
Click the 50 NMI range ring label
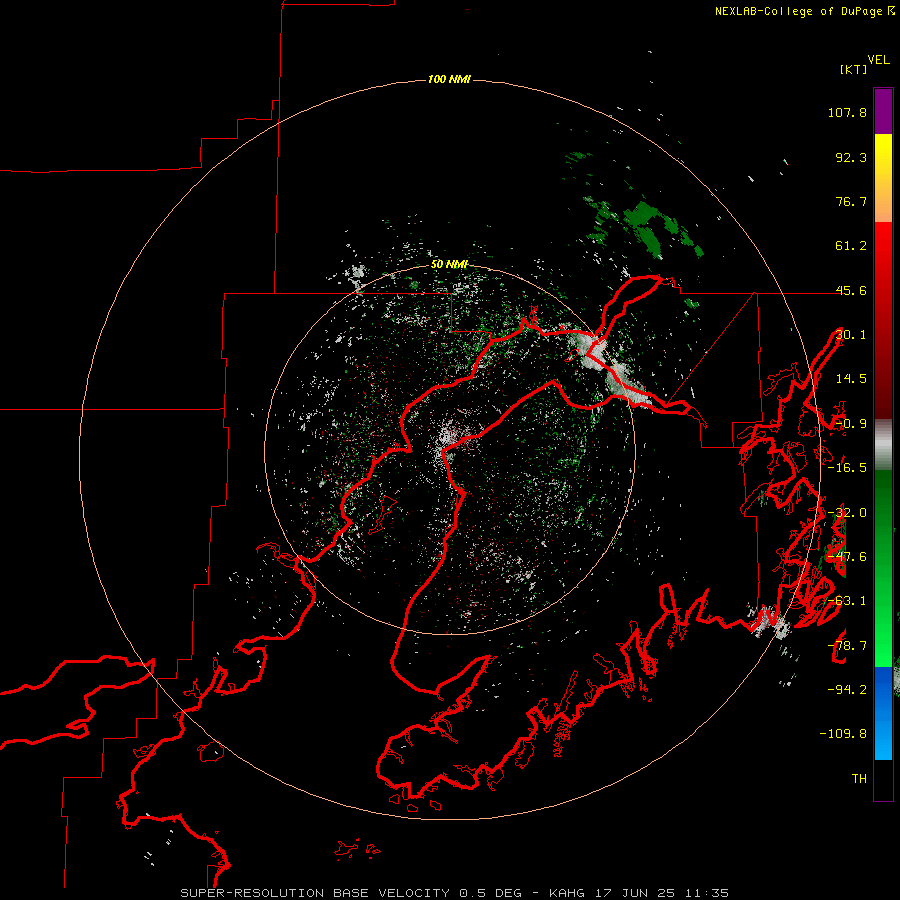[449, 264]
